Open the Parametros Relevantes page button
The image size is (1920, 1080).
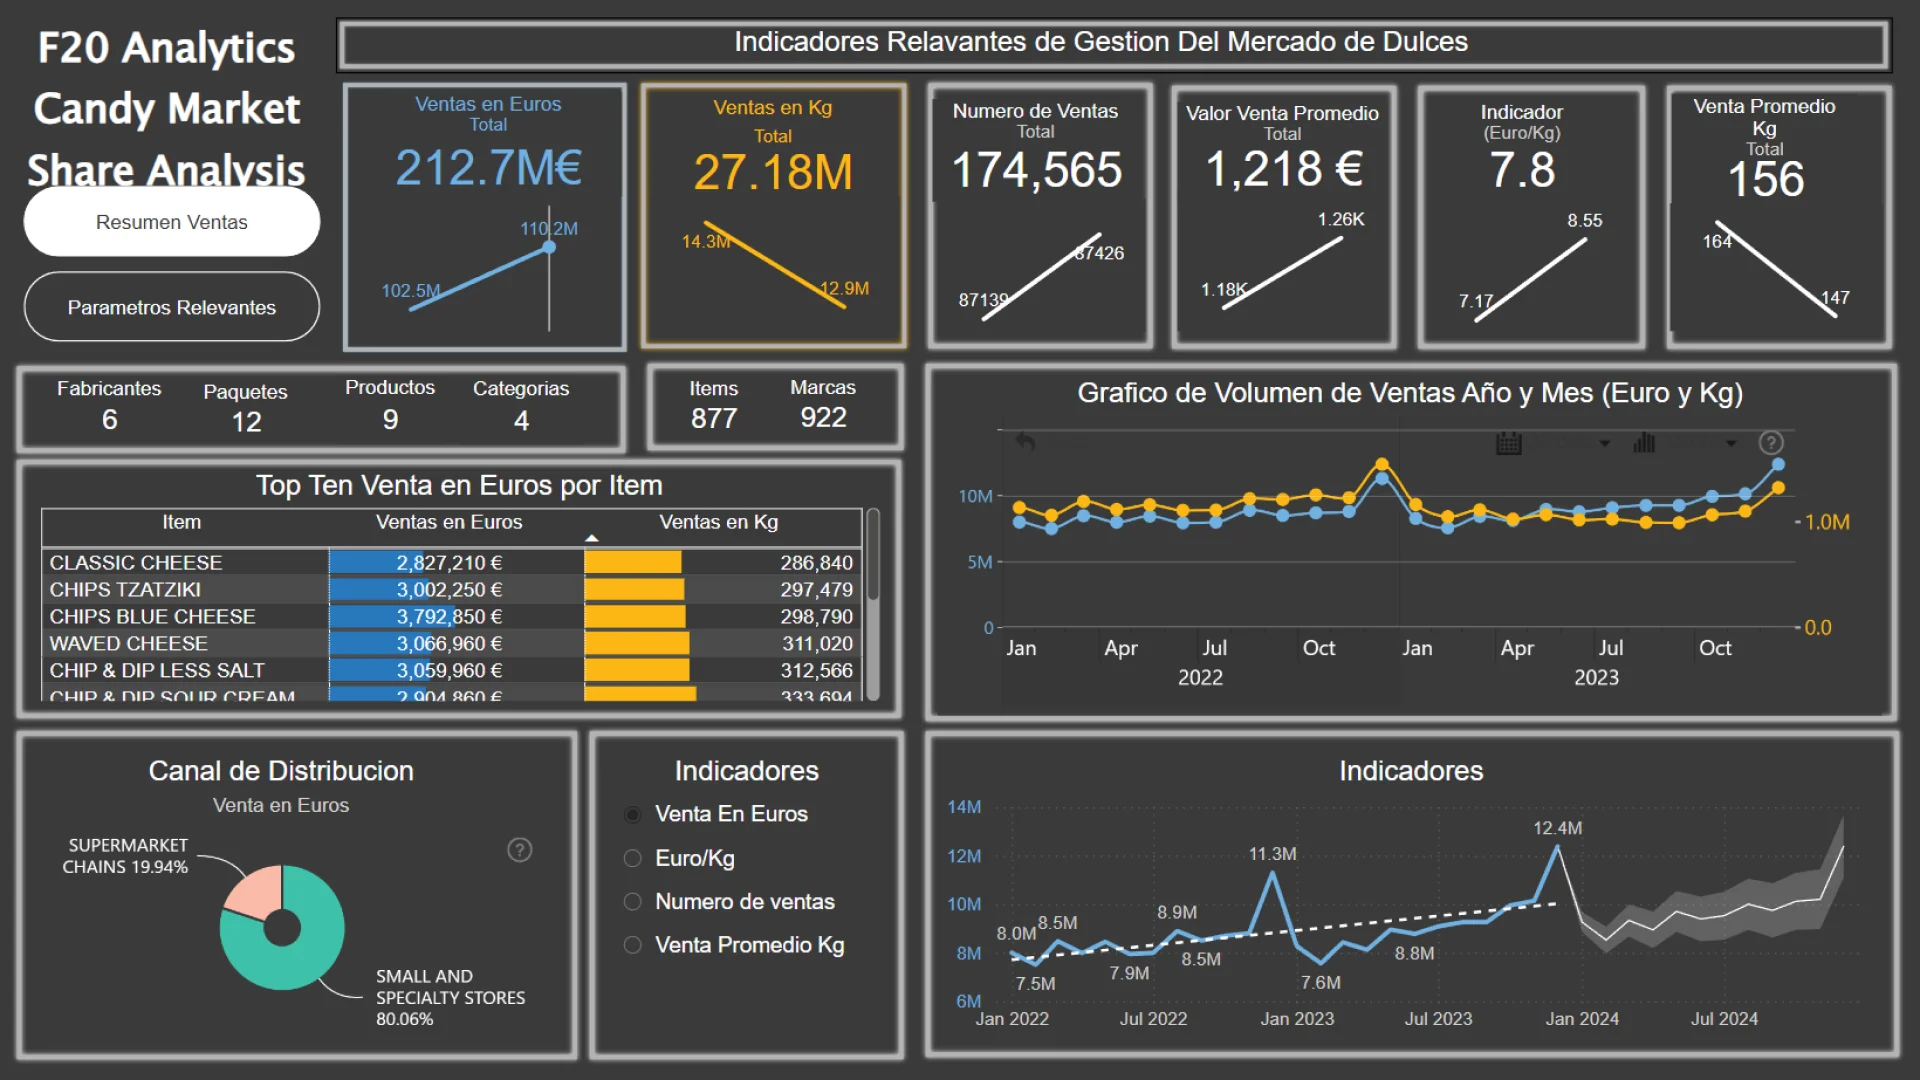click(172, 307)
